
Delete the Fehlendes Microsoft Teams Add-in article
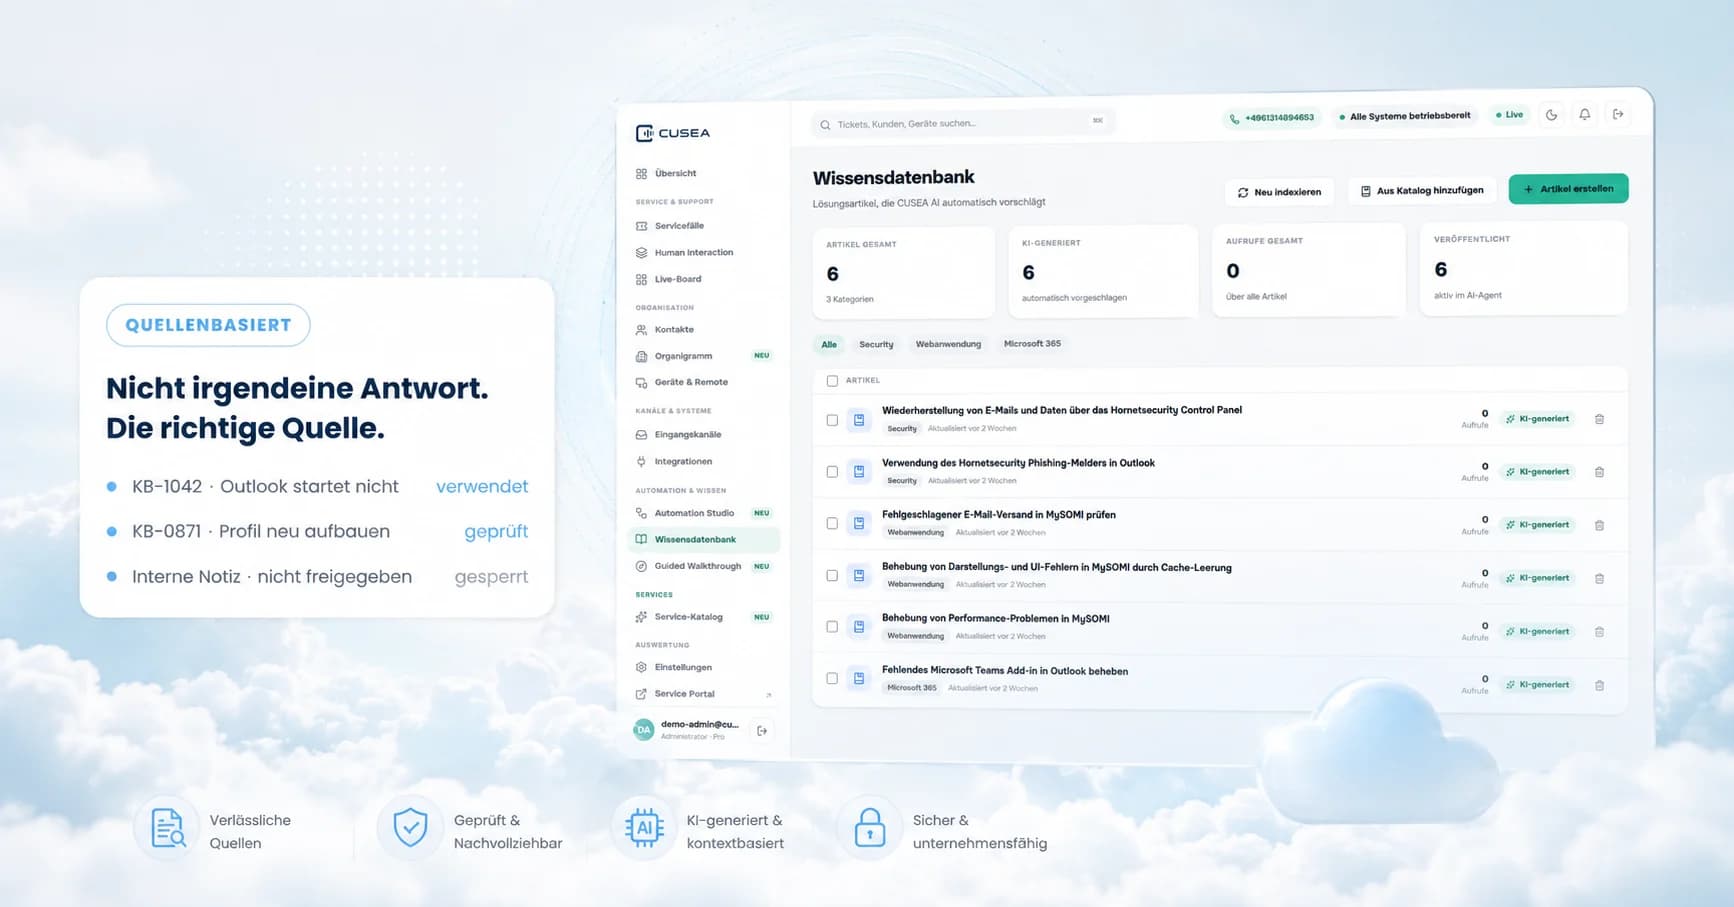click(1599, 685)
